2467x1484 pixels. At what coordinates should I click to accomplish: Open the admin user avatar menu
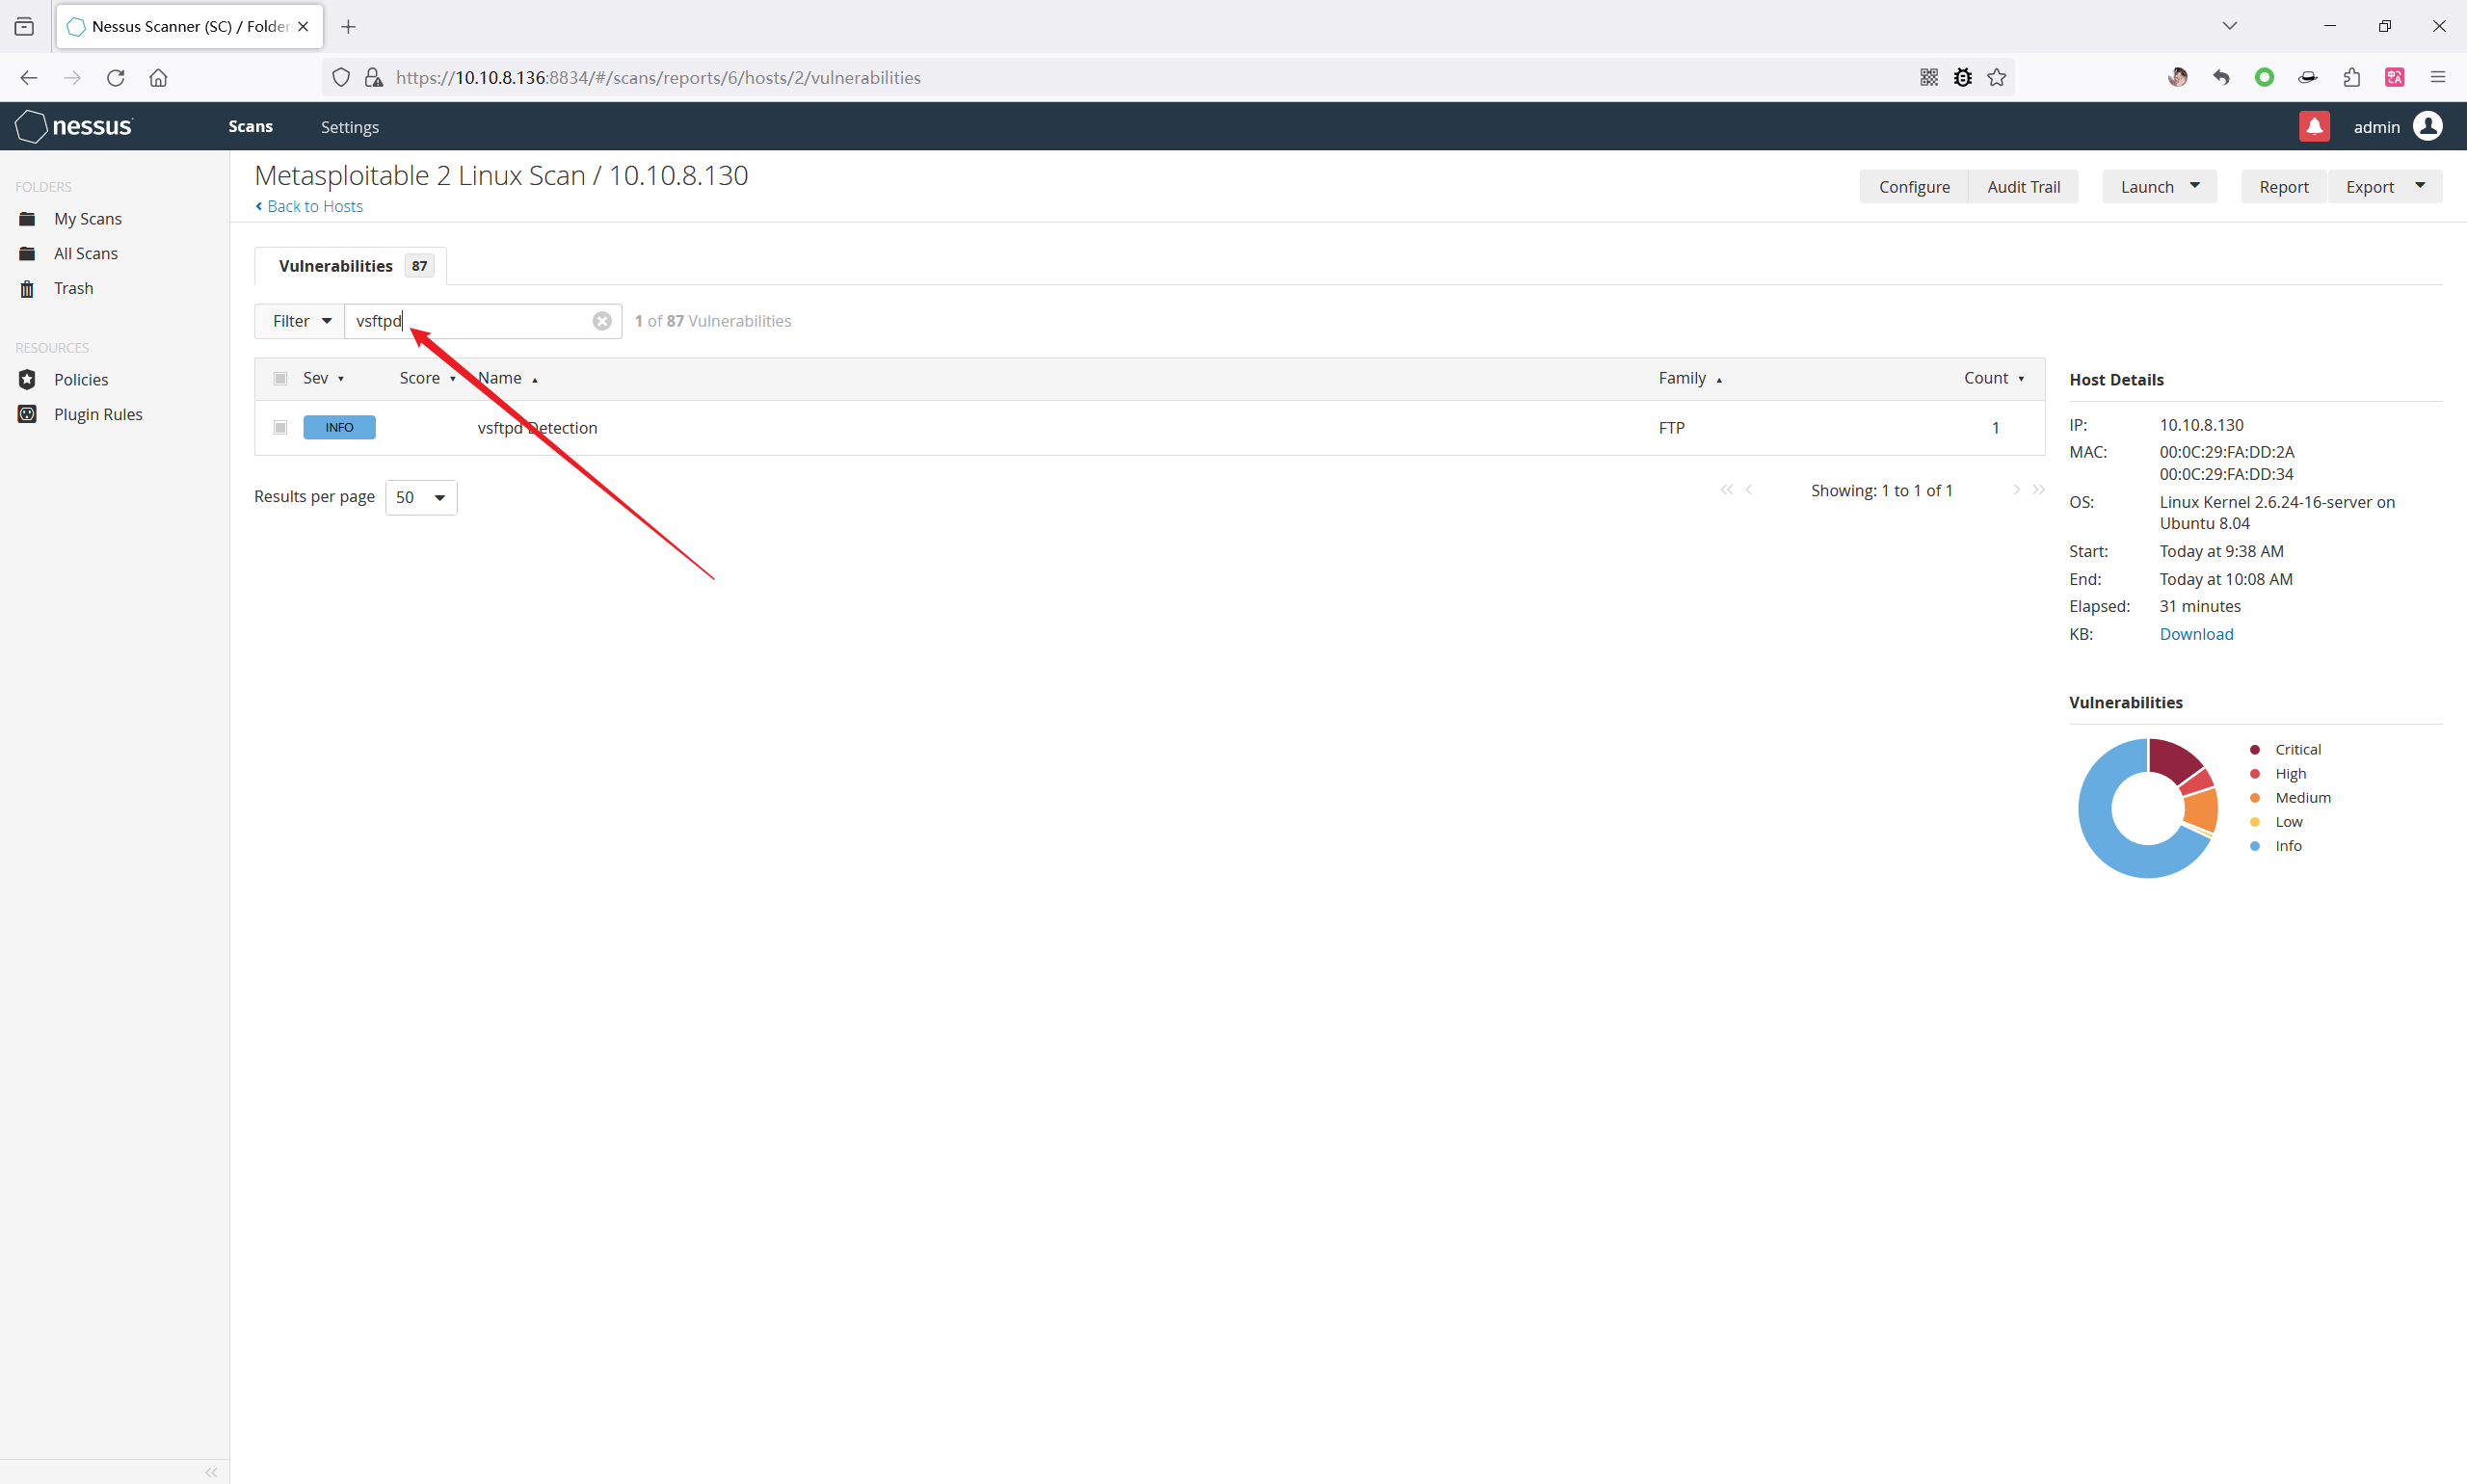point(2428,126)
